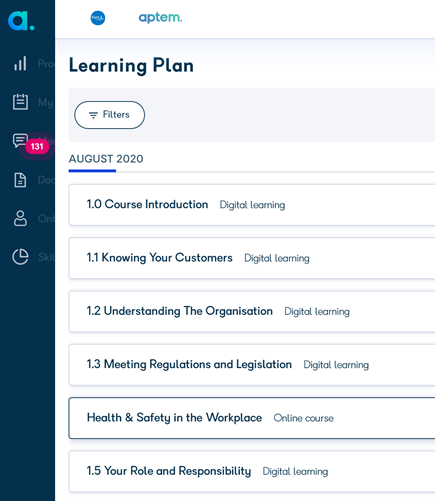Open Health & Safety in the Workplace course
The image size is (435, 501).
pyautogui.click(x=252, y=418)
